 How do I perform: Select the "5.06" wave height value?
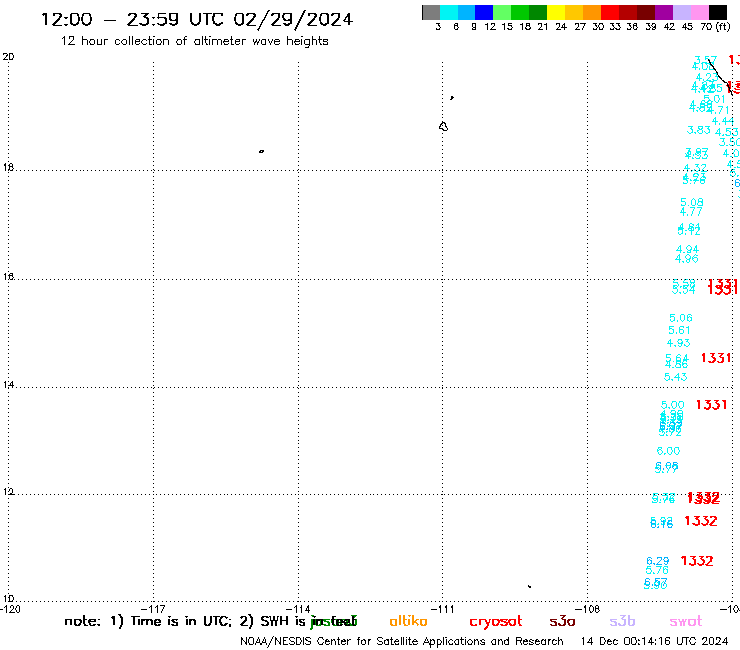pos(681,318)
